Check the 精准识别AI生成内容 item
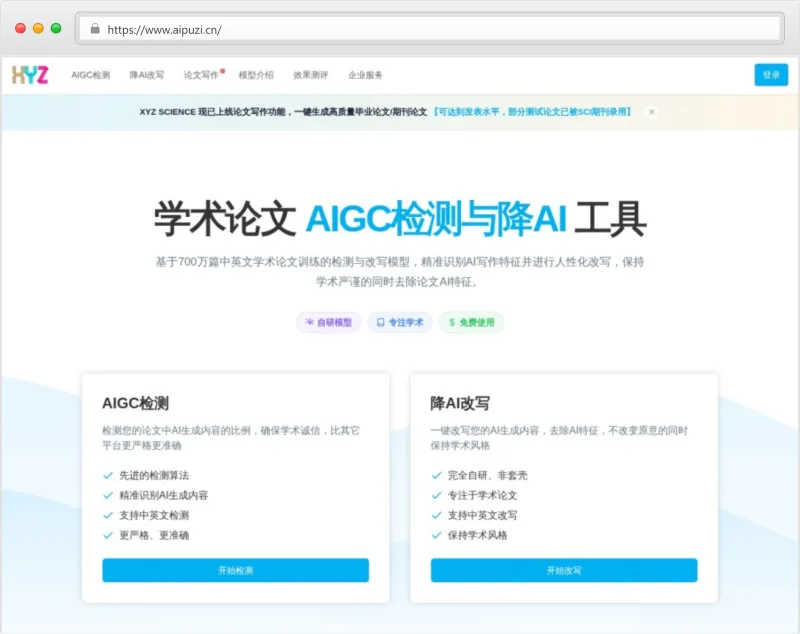This screenshot has width=800, height=634. (x=165, y=493)
